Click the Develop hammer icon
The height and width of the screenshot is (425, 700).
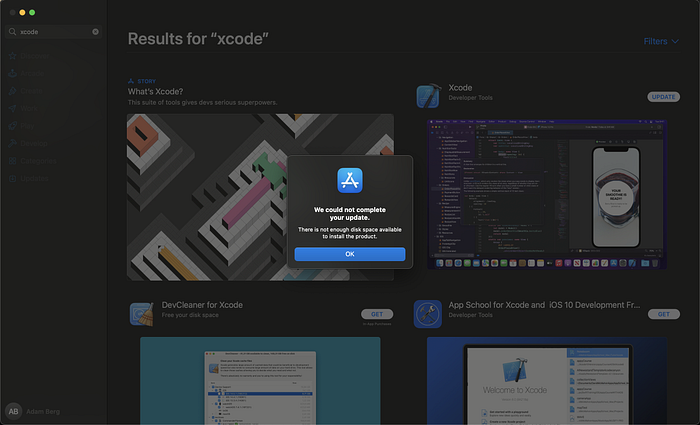click(x=12, y=143)
